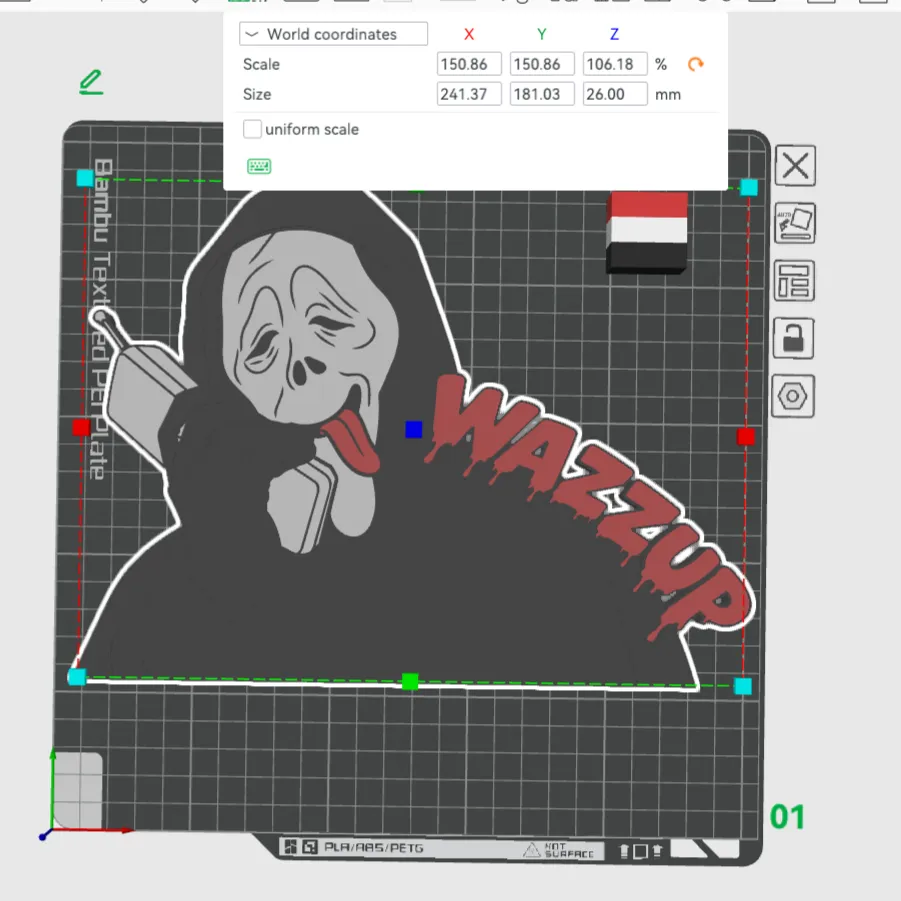The height and width of the screenshot is (901, 901).
Task: Click the Size row label
Action: tap(257, 94)
